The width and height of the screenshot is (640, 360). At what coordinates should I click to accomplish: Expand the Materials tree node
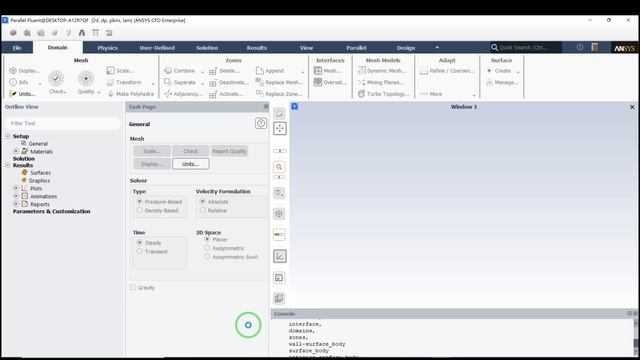(x=16, y=151)
